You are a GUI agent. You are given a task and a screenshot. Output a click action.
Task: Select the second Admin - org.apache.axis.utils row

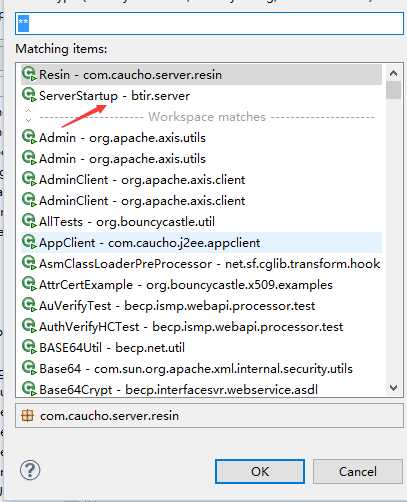point(201,159)
